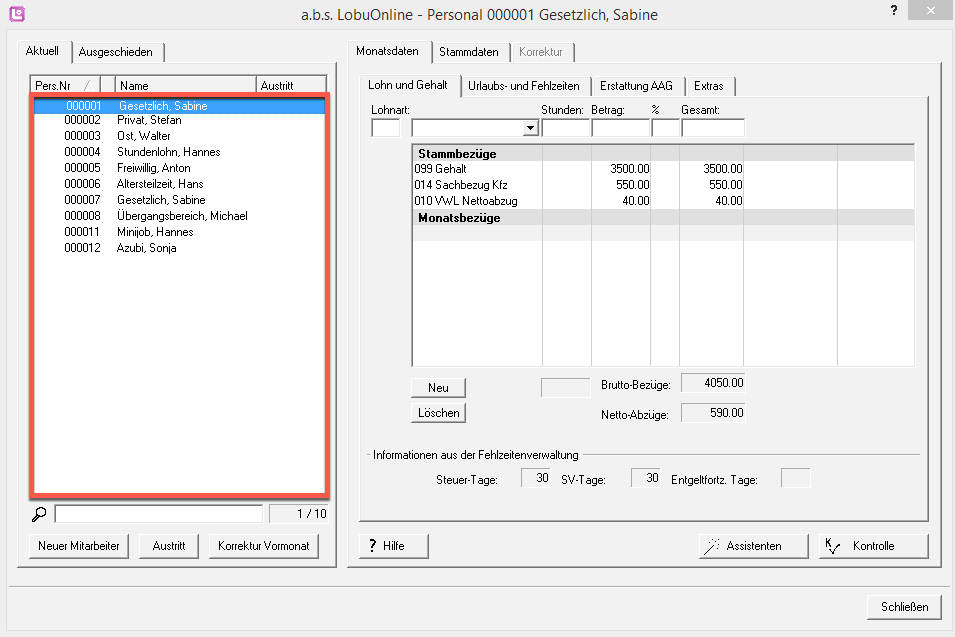Click the question mark help icon in title bar
Viewport: 955px width, 637px height.
click(x=893, y=10)
